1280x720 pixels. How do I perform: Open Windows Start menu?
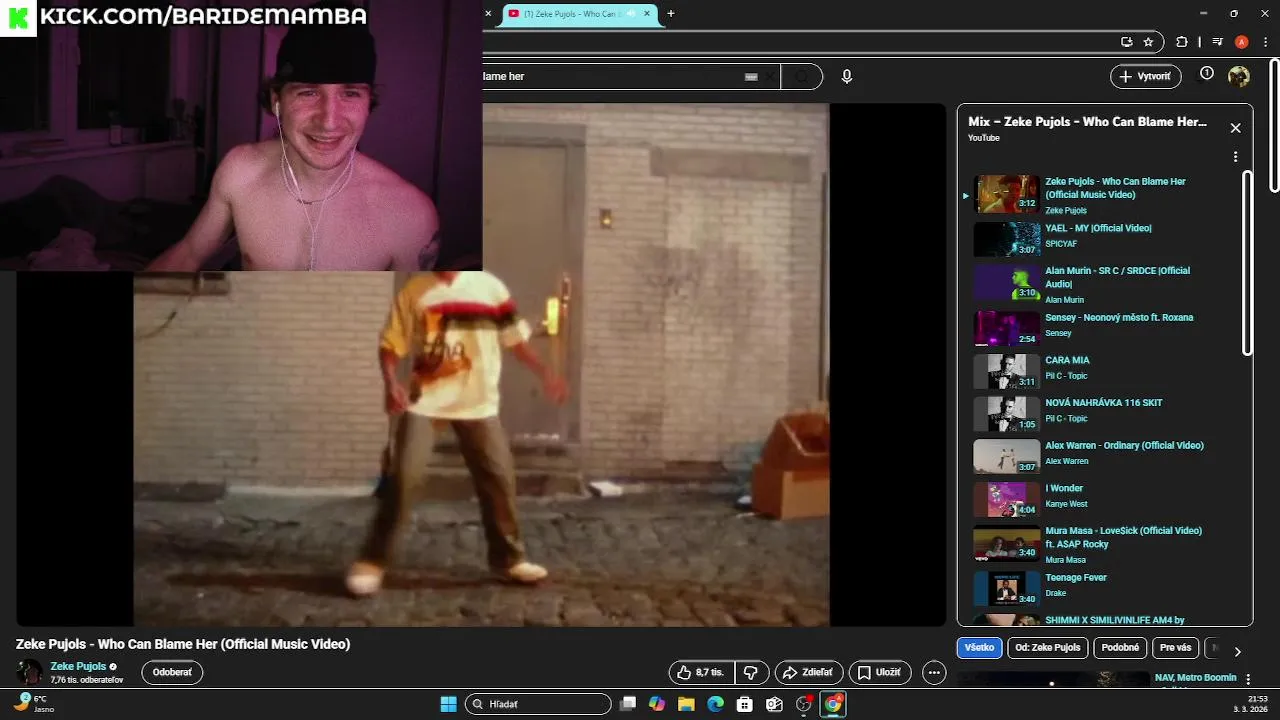[x=448, y=704]
